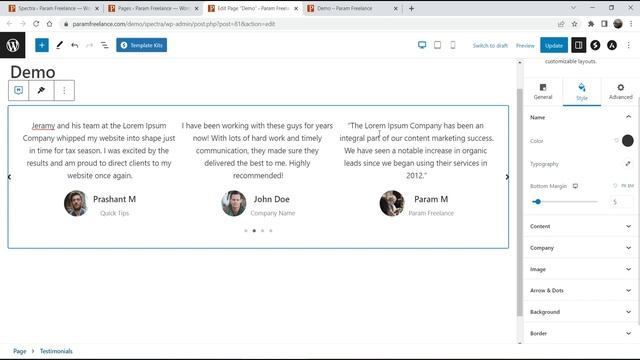Click the pin icon in block toolbar
The width and height of the screenshot is (640, 360).
41,90
